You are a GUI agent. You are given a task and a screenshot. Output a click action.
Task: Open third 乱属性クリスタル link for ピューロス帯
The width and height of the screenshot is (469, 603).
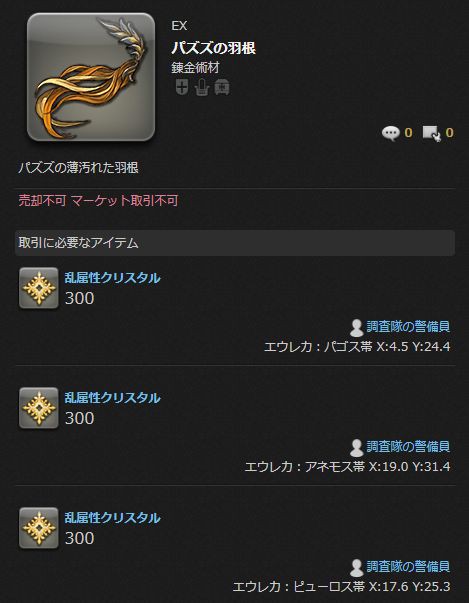pyautogui.click(x=112, y=518)
